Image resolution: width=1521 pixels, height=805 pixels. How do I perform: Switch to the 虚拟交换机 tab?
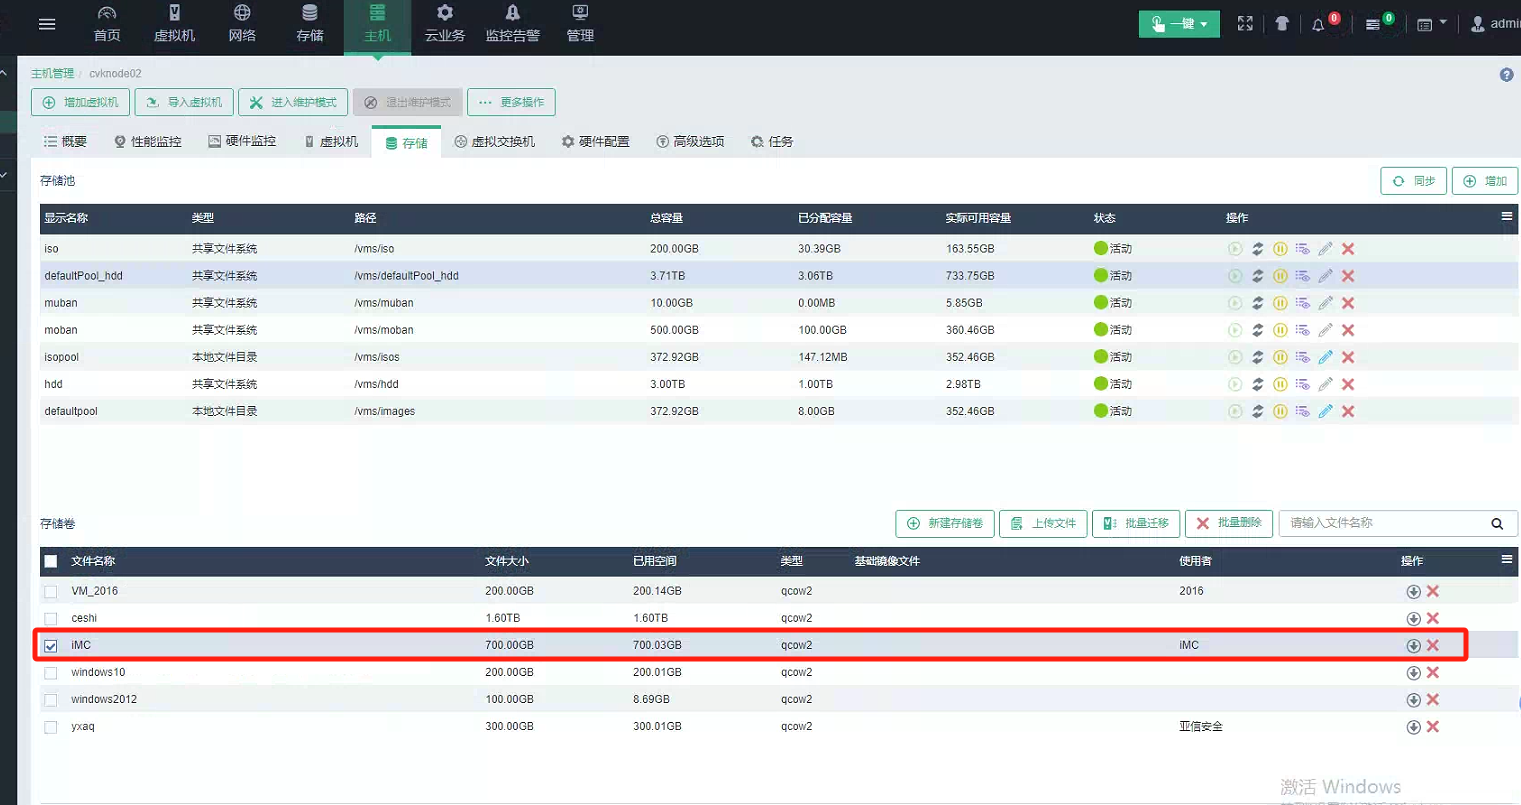495,142
